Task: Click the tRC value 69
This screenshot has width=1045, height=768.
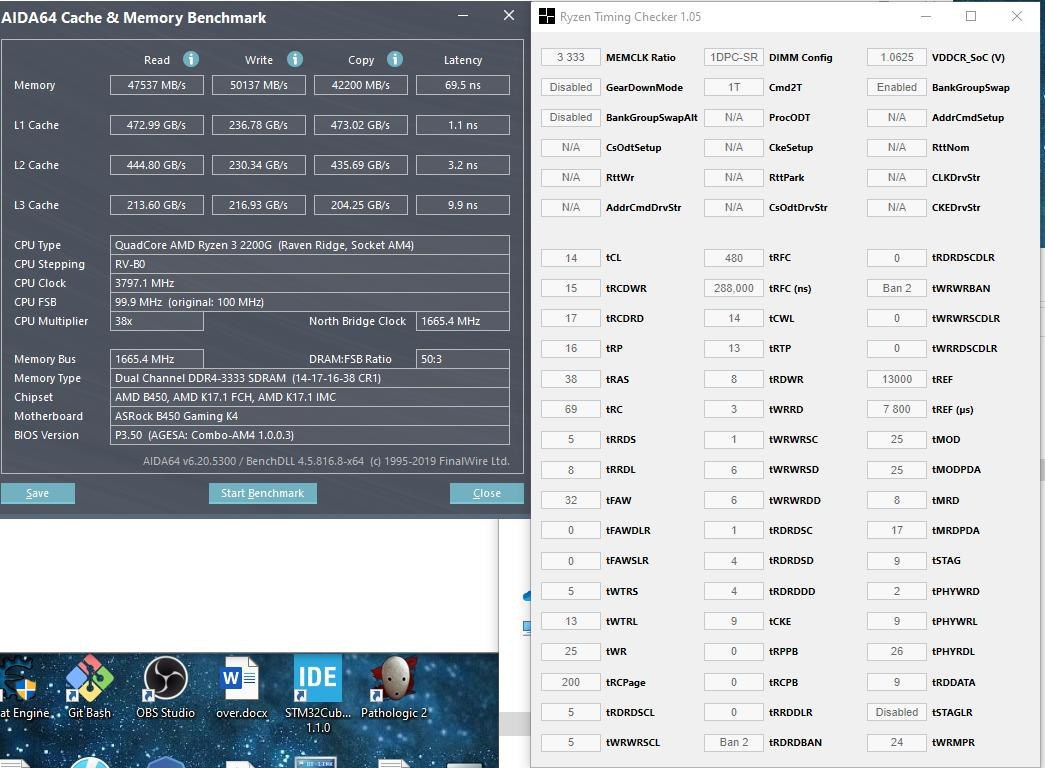Action: [570, 409]
